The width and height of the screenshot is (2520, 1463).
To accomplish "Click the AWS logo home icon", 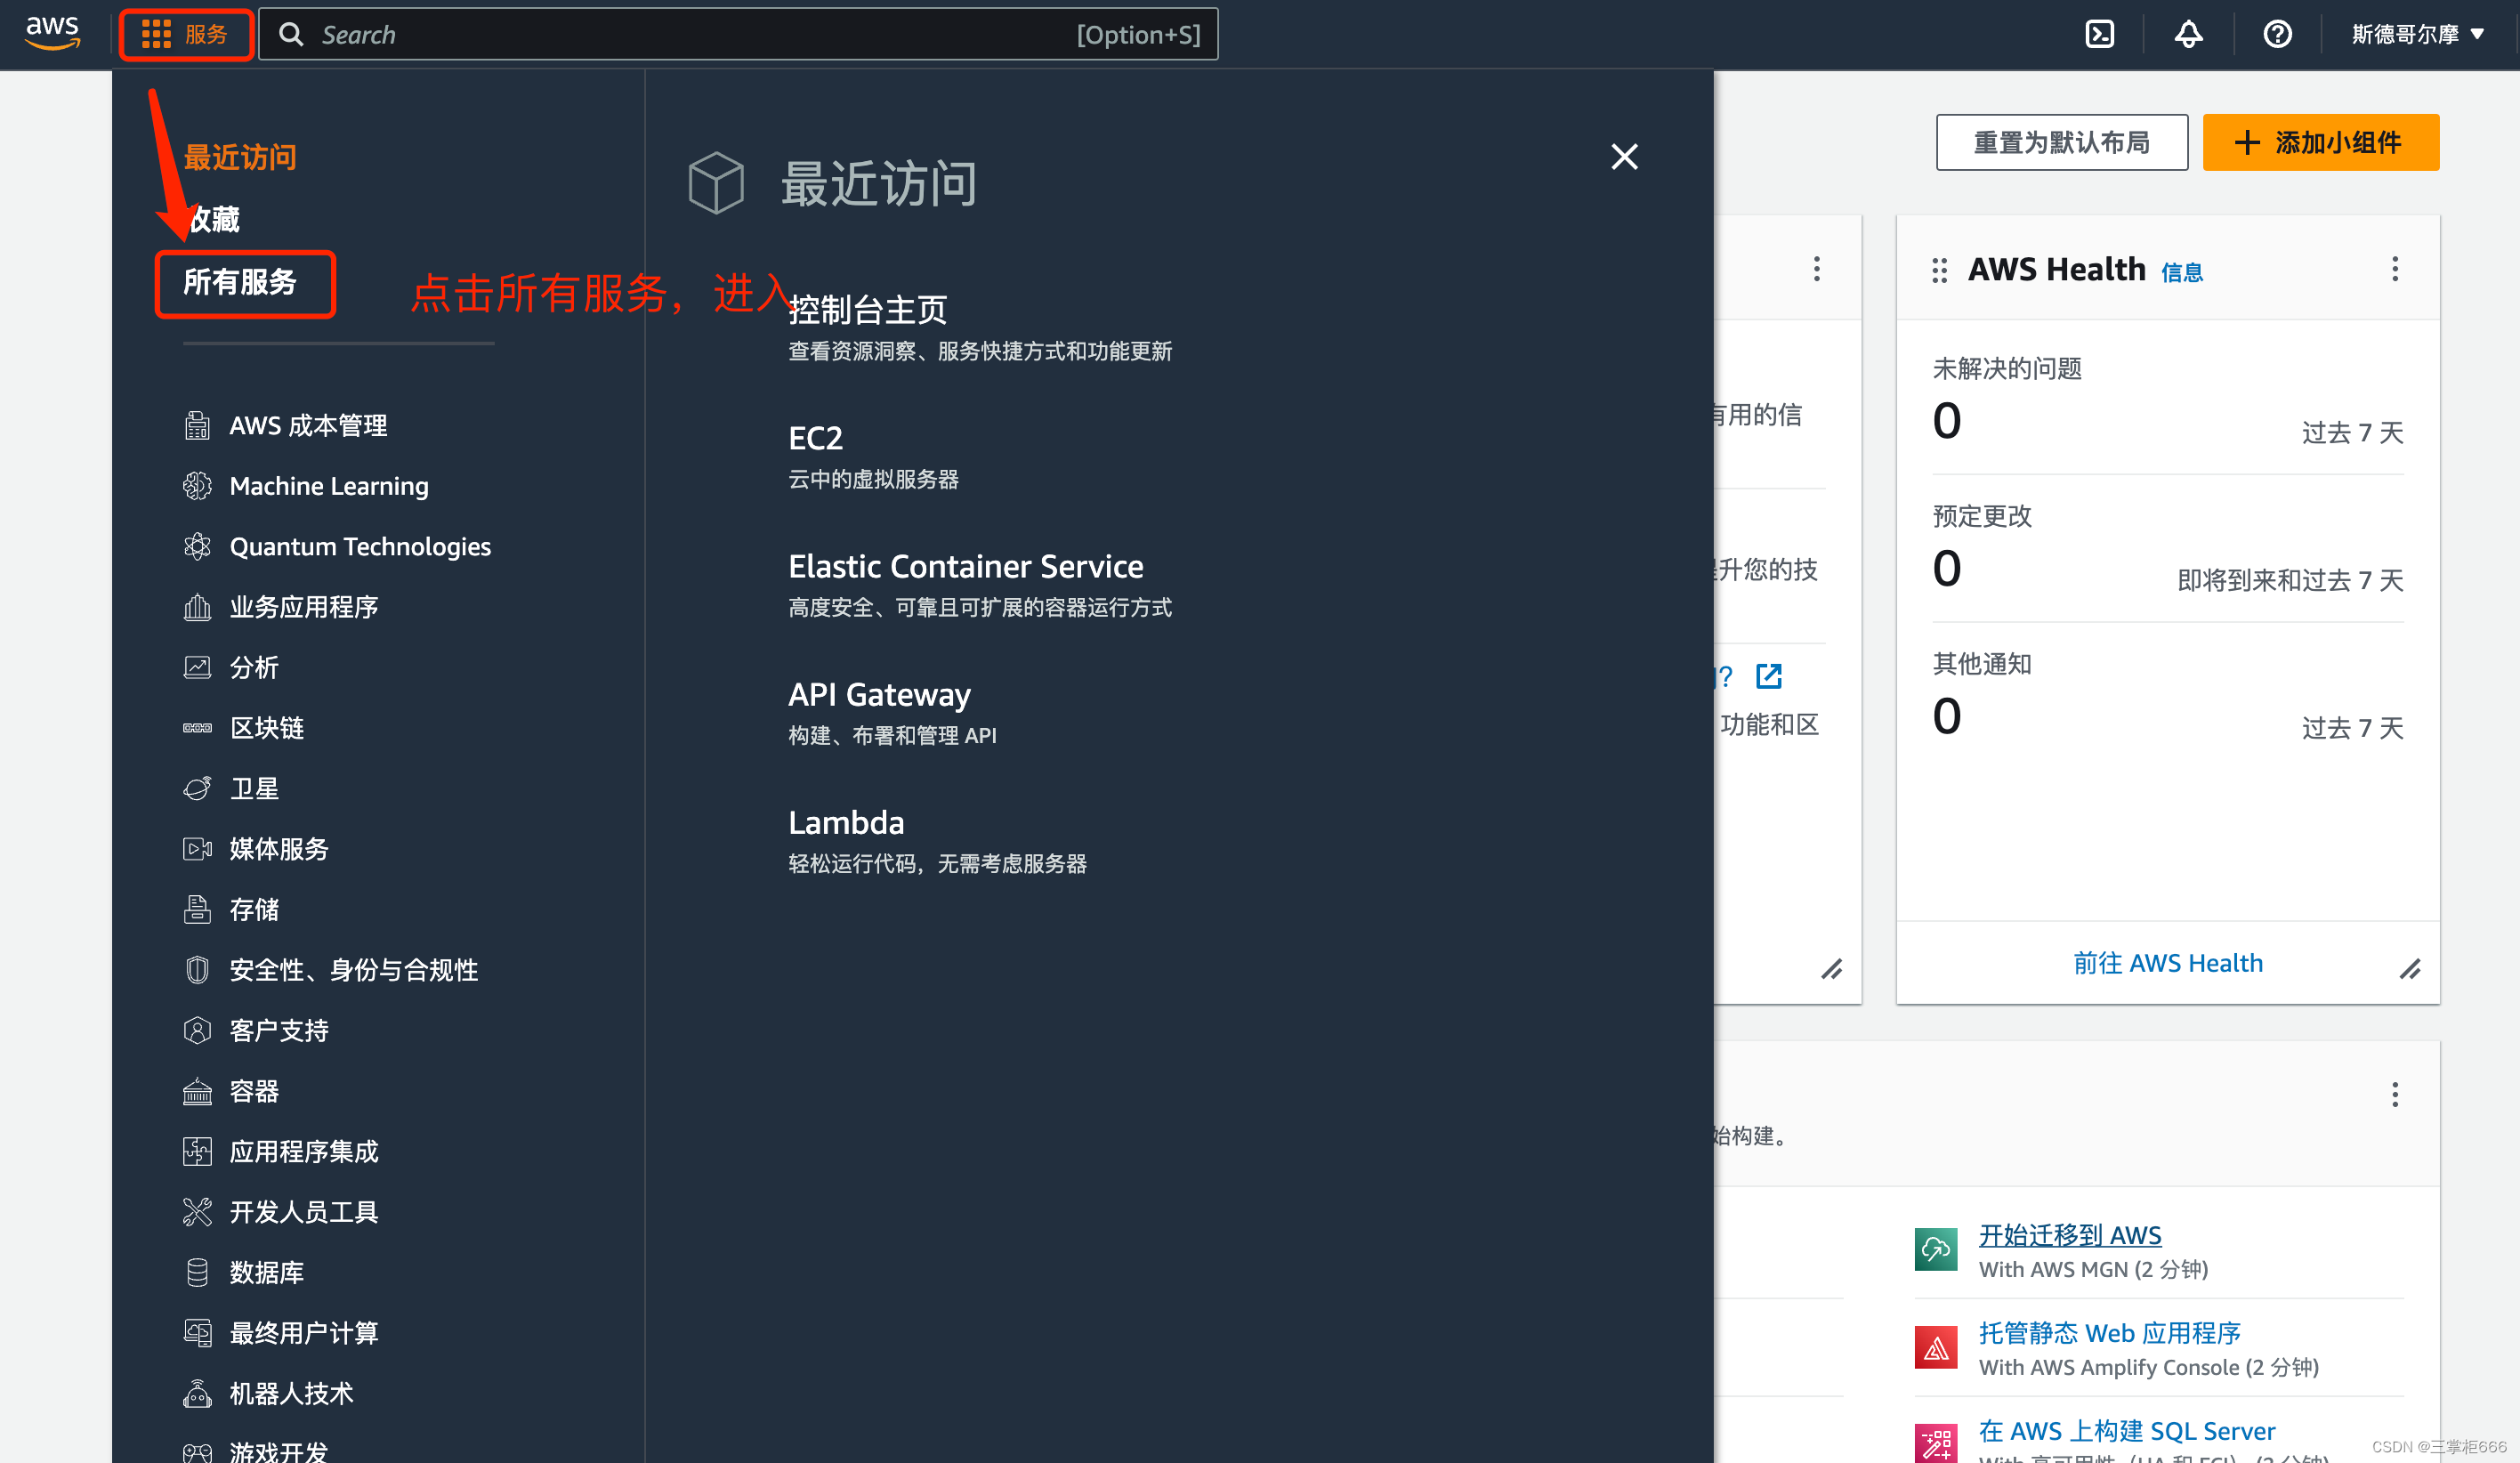I will (52, 33).
